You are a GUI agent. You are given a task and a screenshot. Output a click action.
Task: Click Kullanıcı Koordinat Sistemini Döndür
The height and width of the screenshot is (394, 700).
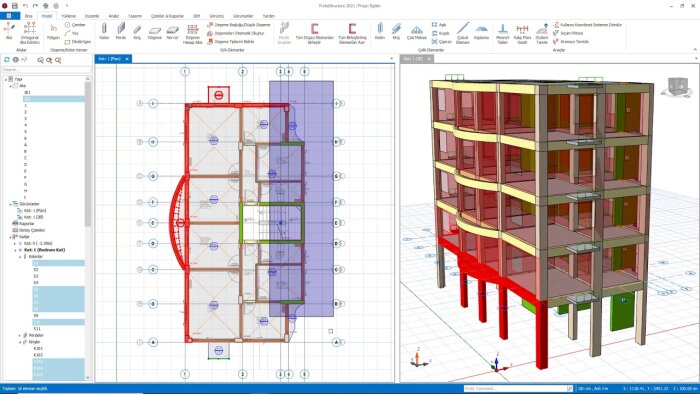coord(588,25)
